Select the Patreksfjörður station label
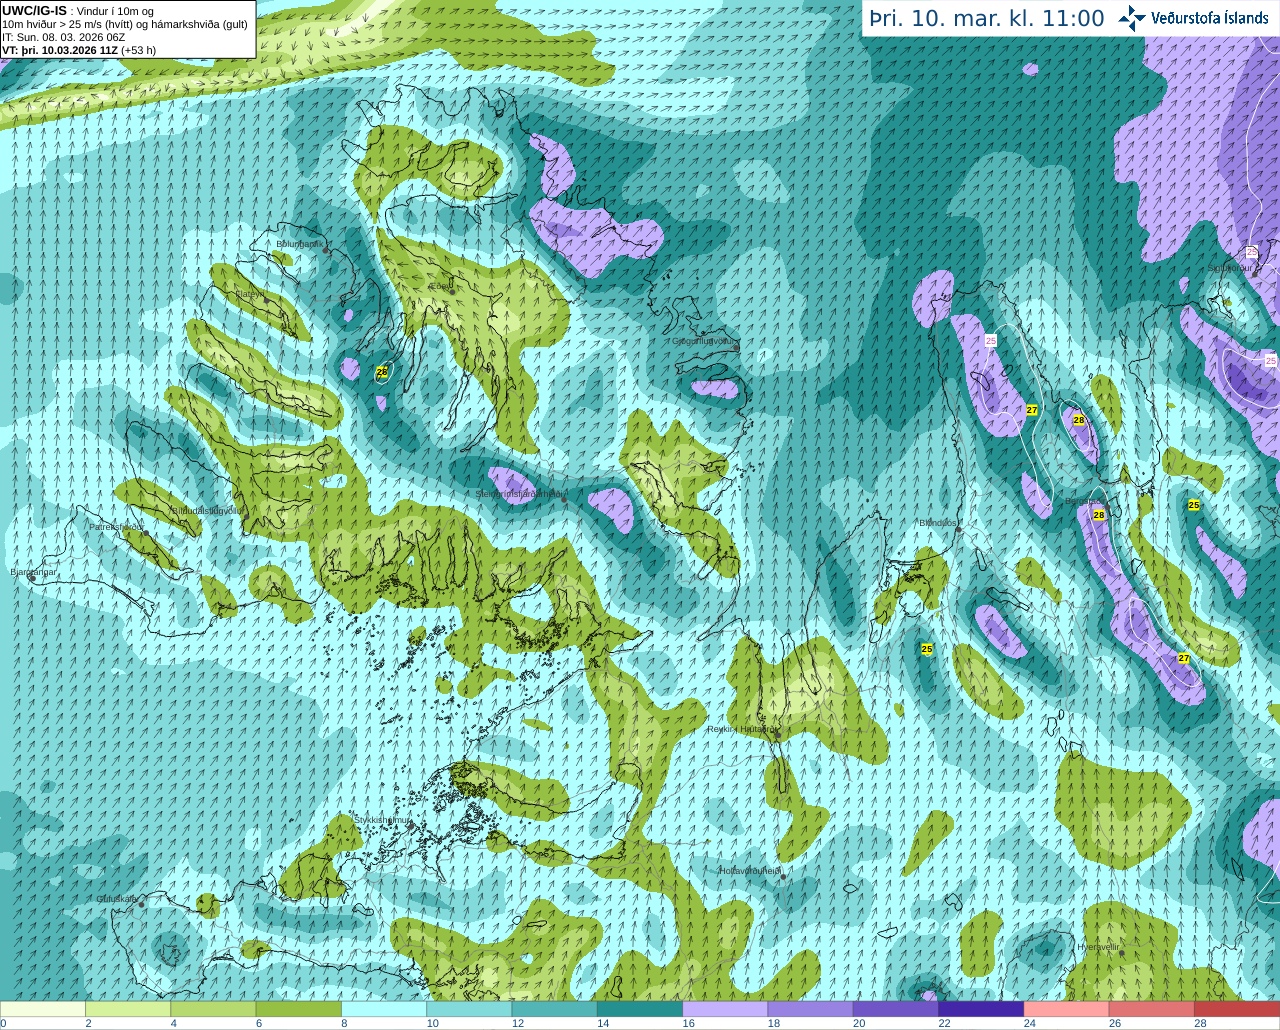The height and width of the screenshot is (1030, 1280). click(x=117, y=526)
